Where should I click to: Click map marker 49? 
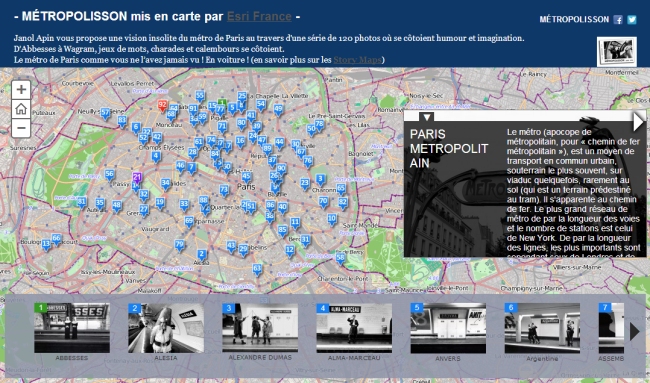point(279,110)
